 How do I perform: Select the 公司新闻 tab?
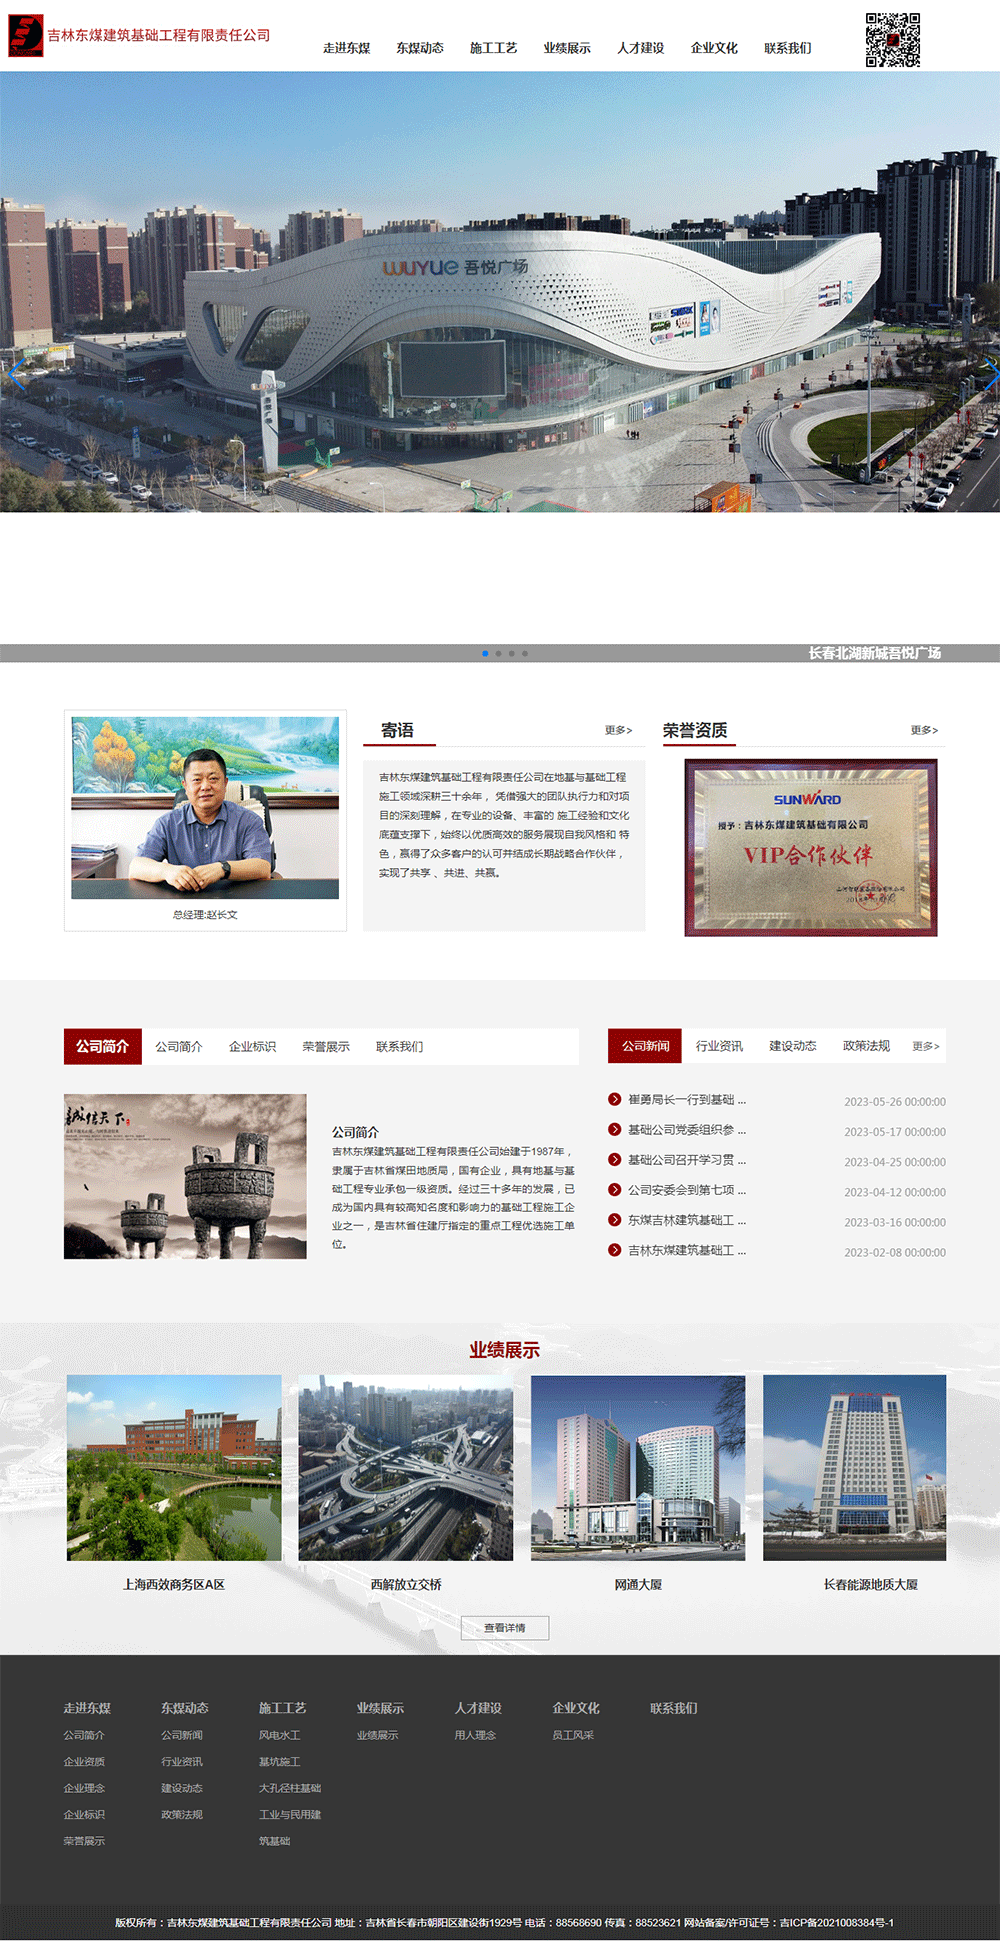pos(645,1046)
